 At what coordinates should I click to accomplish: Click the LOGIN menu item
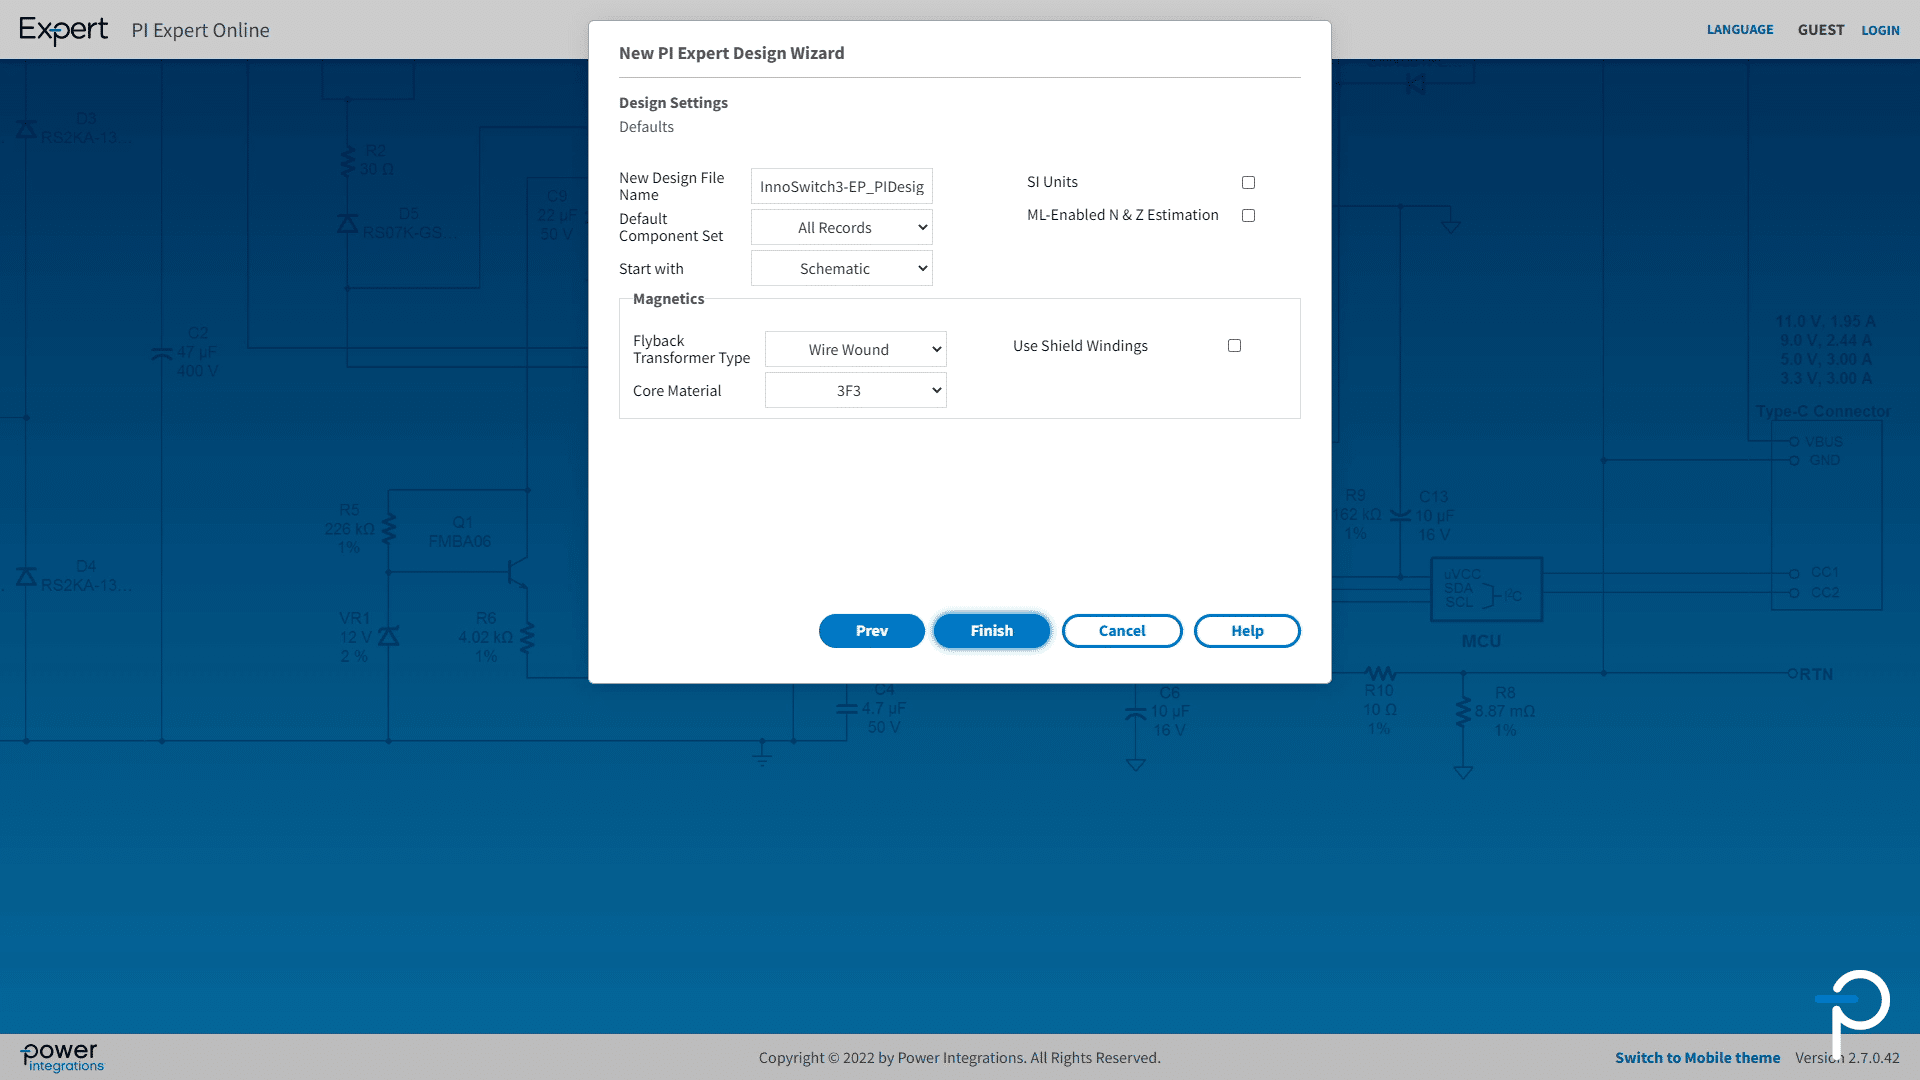tap(1880, 30)
